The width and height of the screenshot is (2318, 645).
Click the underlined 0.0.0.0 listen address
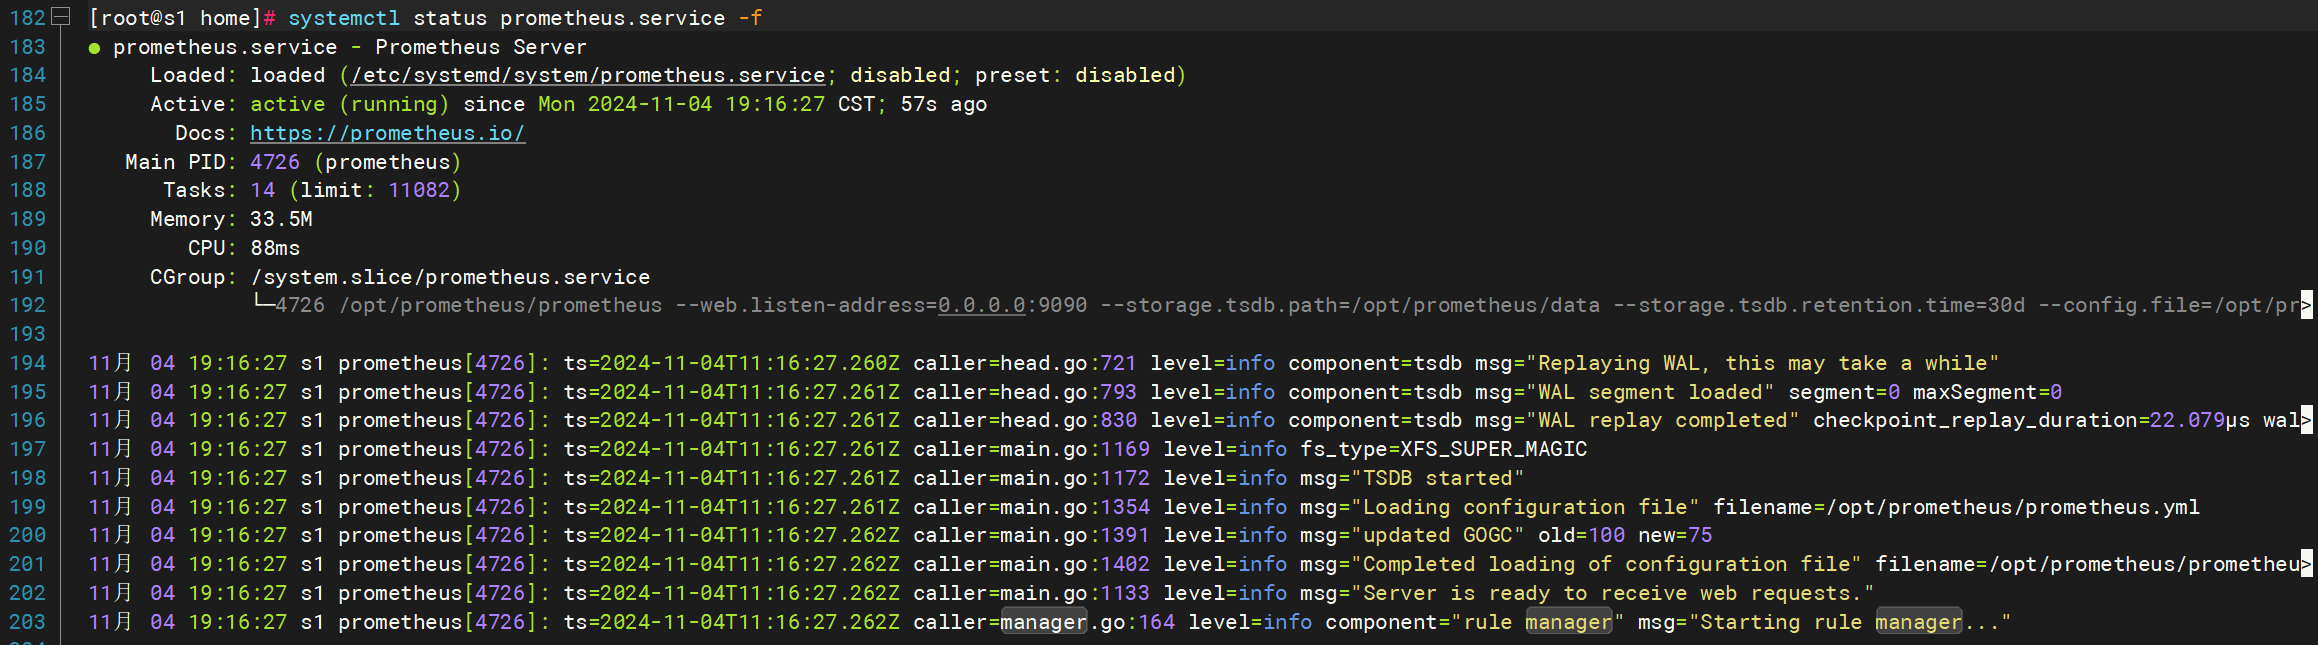coord(981,305)
